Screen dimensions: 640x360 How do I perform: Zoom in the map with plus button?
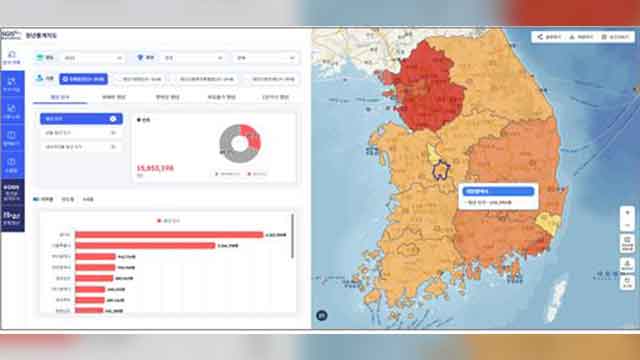(x=627, y=213)
